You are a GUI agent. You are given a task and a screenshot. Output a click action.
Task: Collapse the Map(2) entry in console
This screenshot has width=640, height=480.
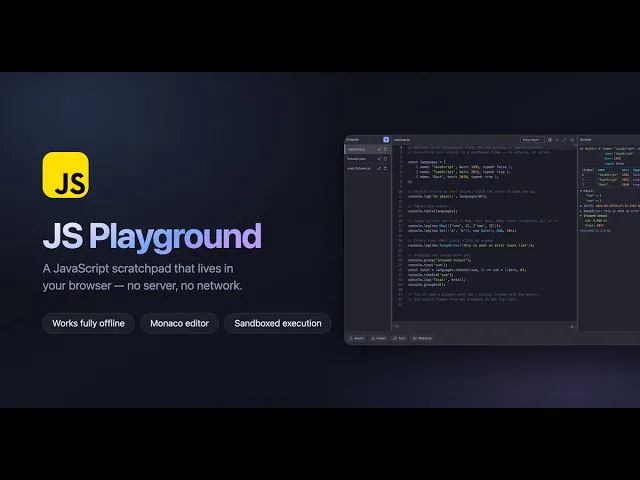[x=581, y=191]
